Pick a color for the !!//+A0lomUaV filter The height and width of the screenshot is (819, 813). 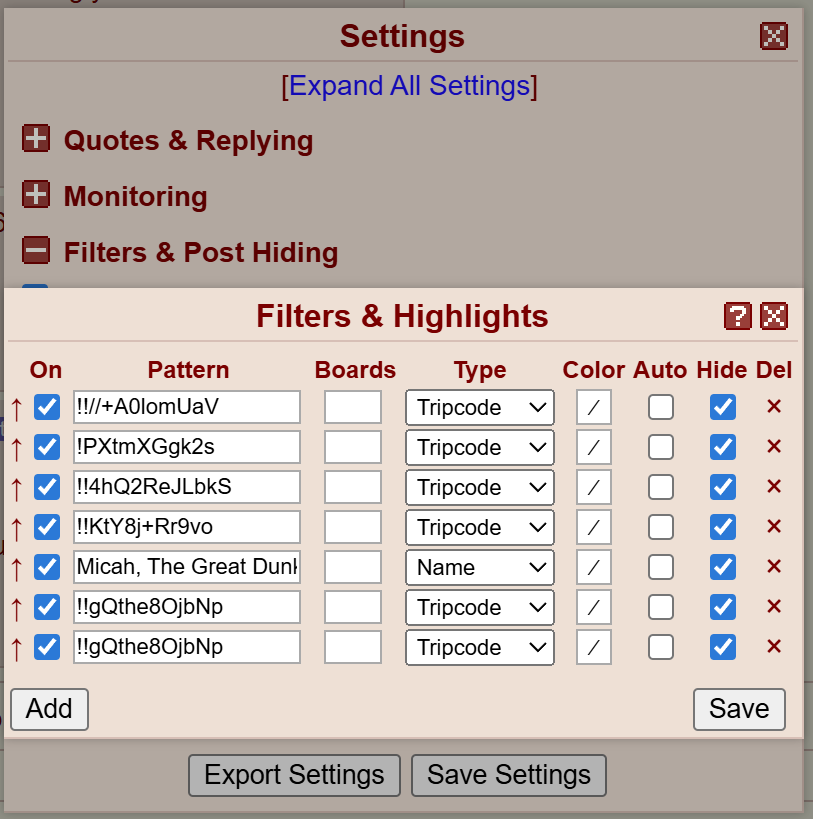click(x=594, y=407)
